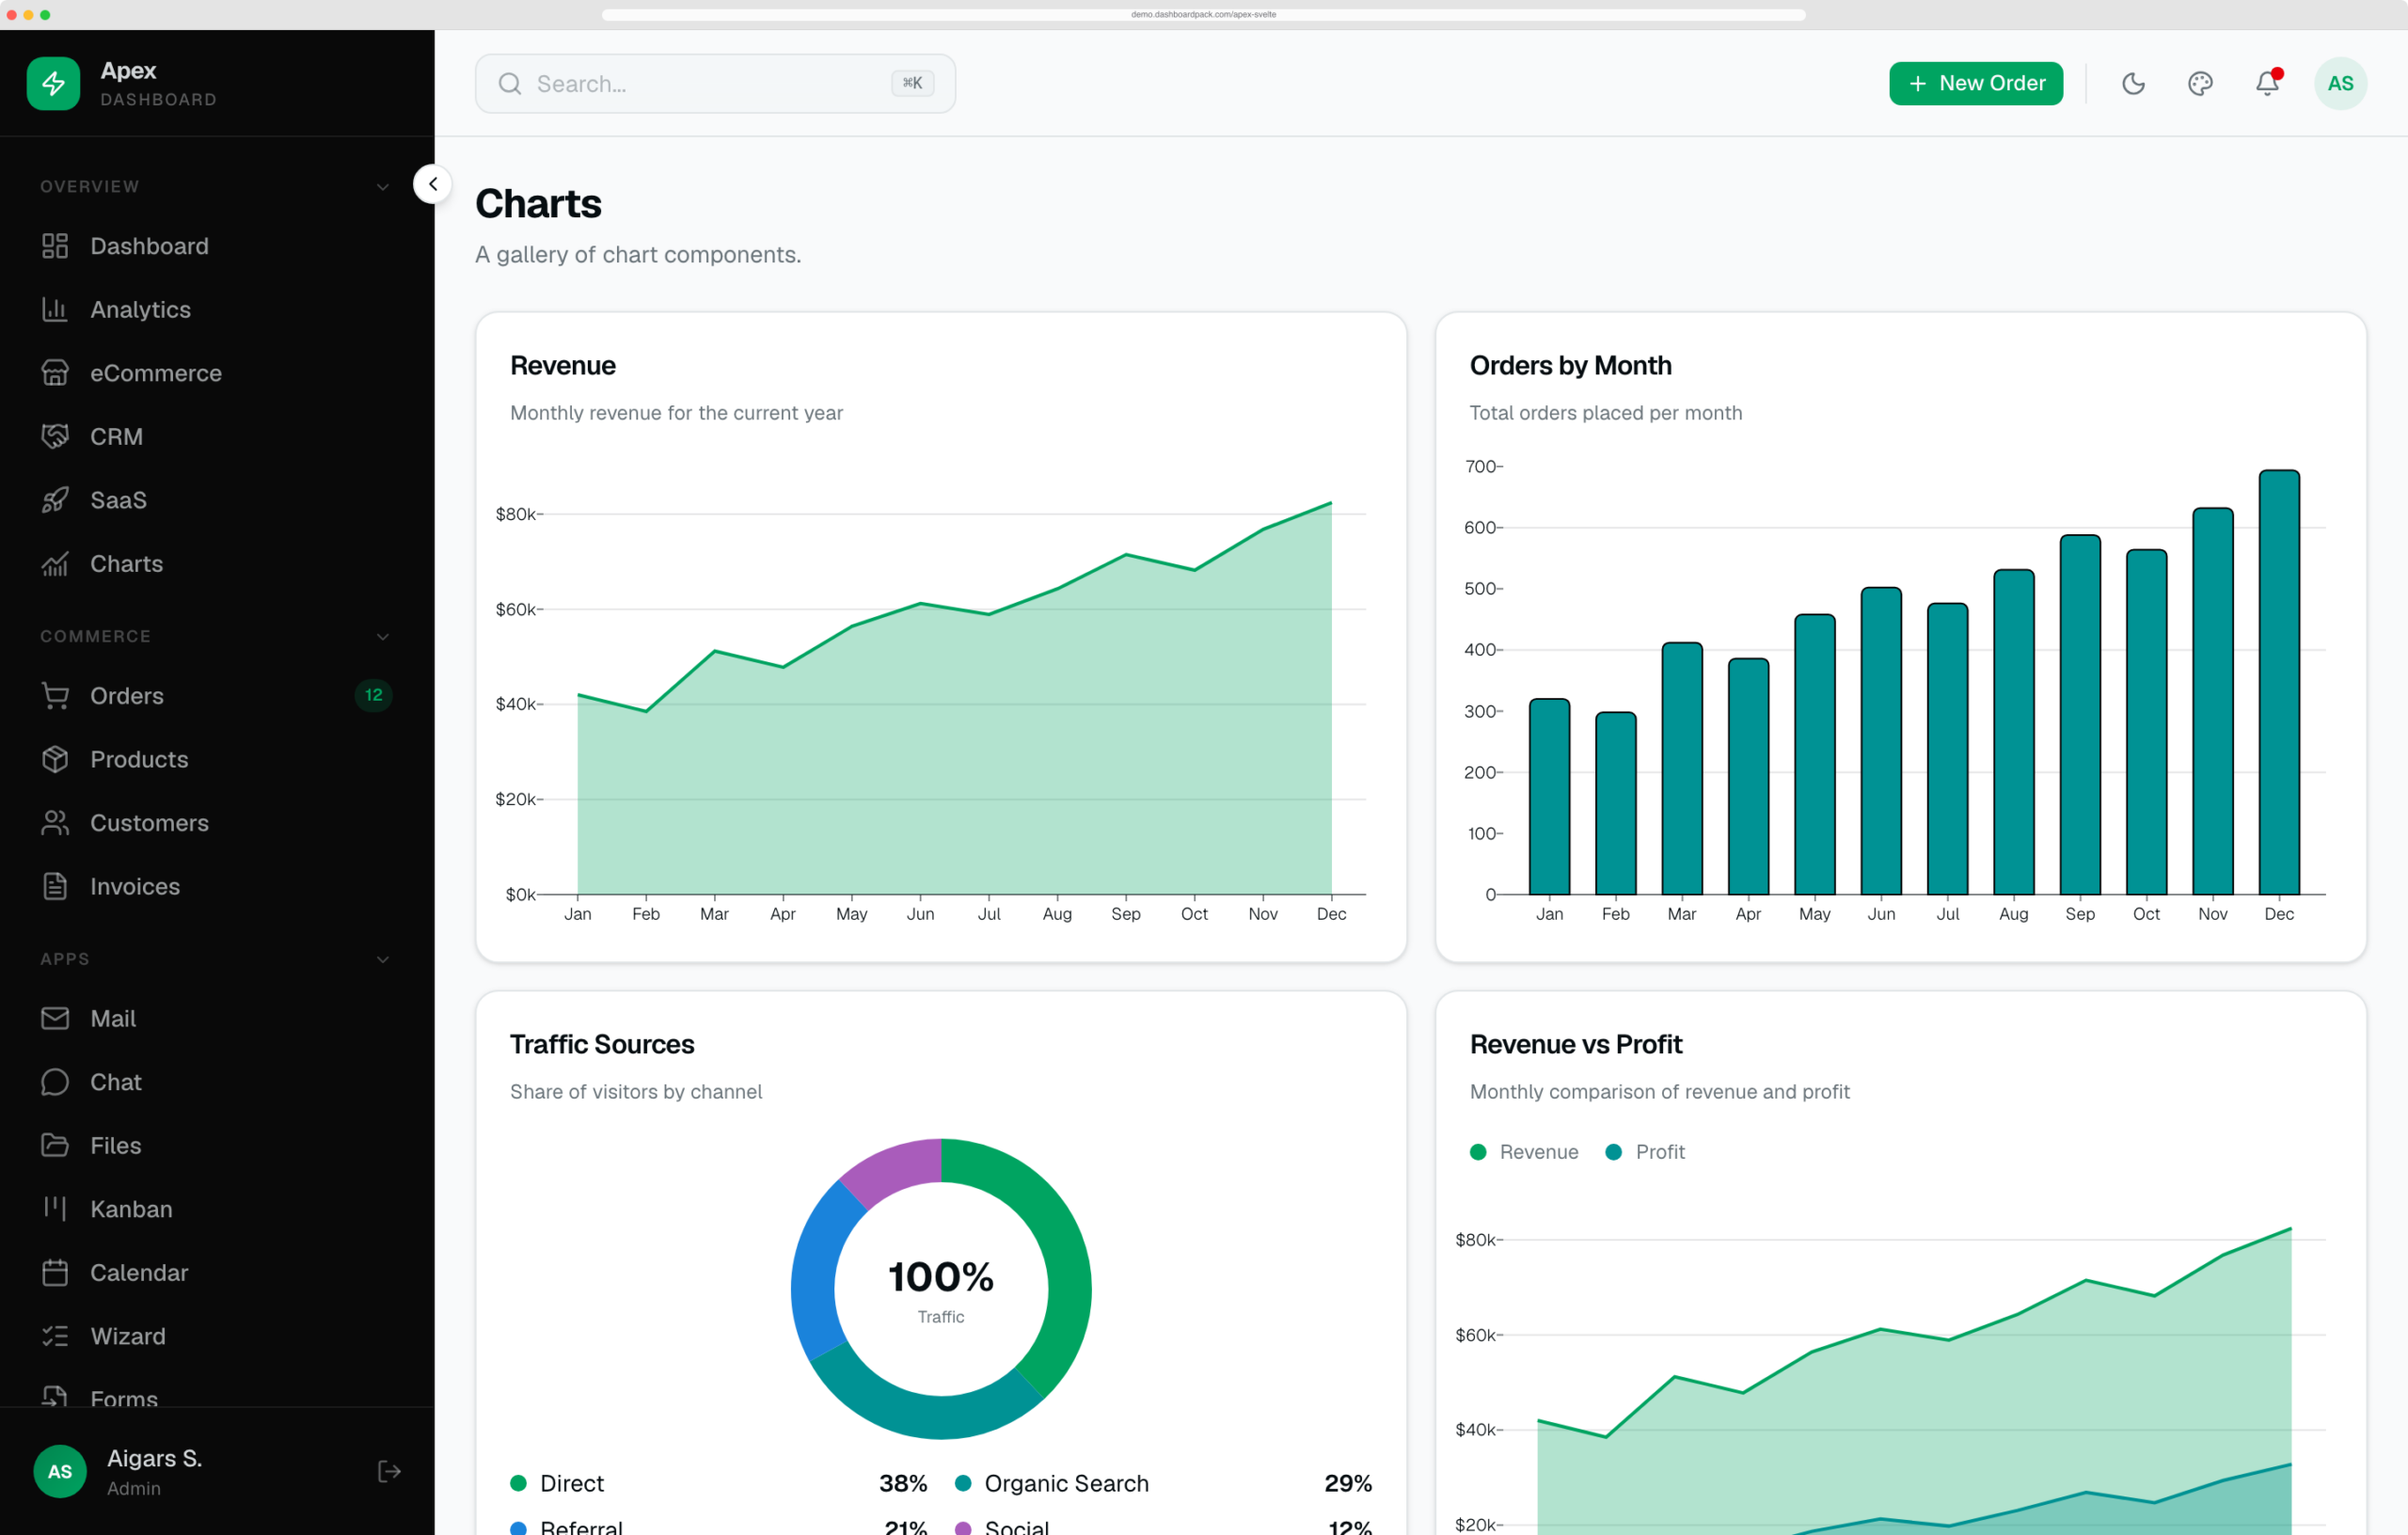Open Products link in sidebar

click(216, 759)
